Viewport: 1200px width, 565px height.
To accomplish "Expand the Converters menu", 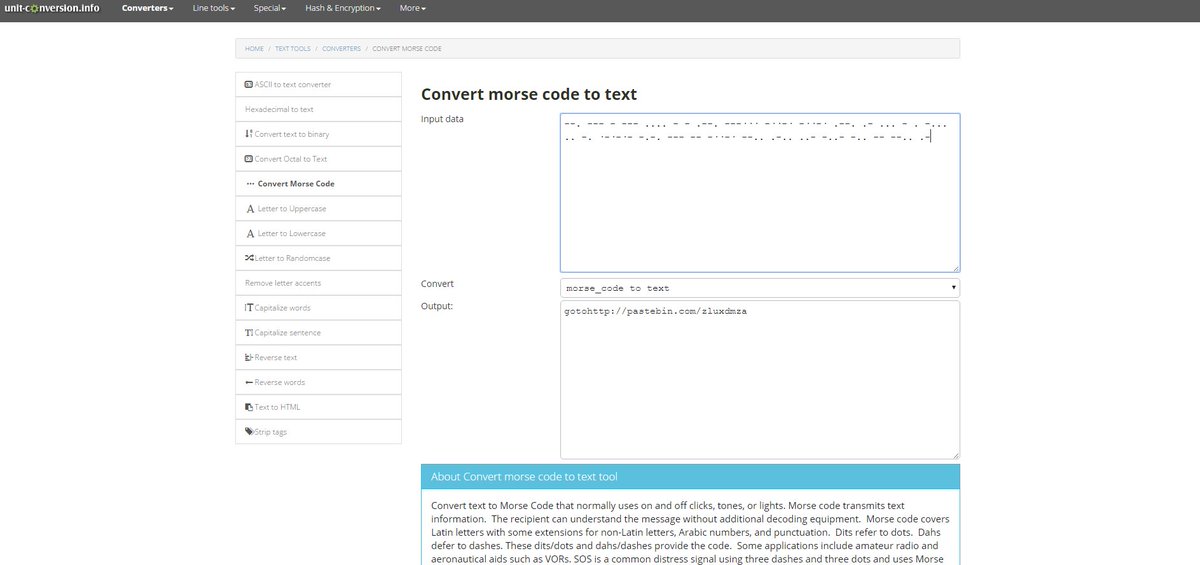I will [x=148, y=8].
